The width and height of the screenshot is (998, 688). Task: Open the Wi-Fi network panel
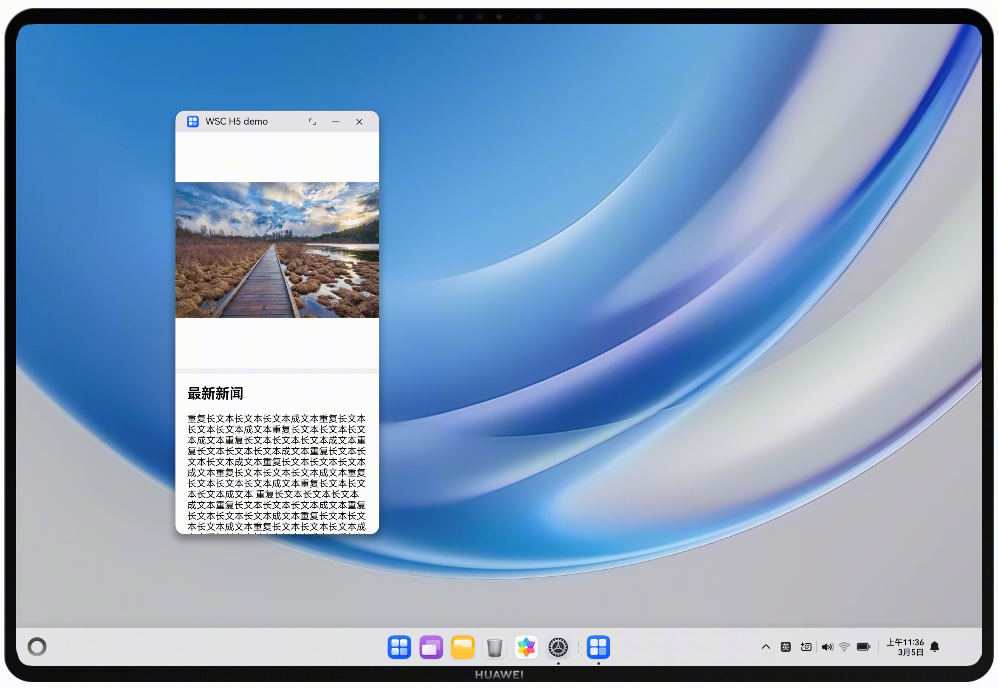point(844,647)
